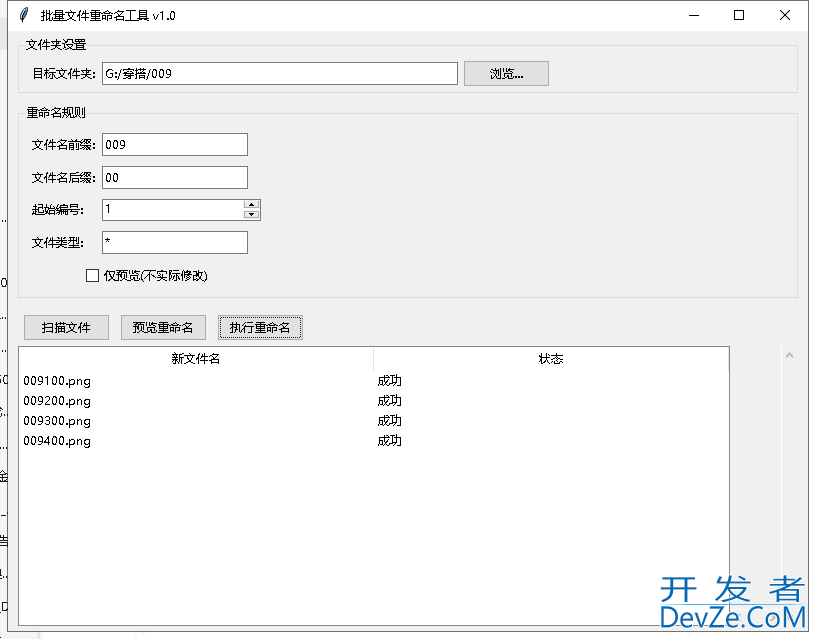Click the 执行重命名 execute rename button
This screenshot has width=816, height=639.
click(260, 327)
